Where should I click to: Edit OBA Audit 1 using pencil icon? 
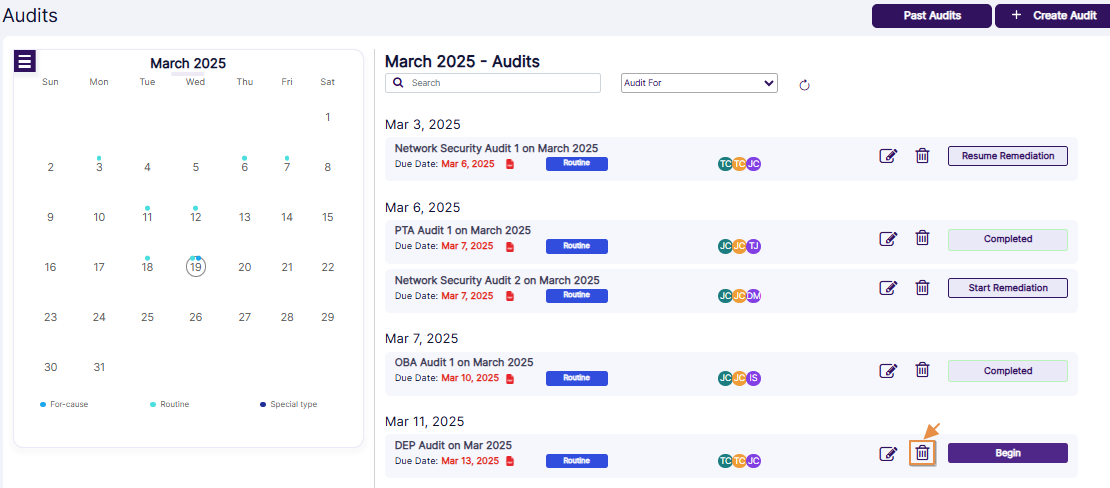(888, 371)
